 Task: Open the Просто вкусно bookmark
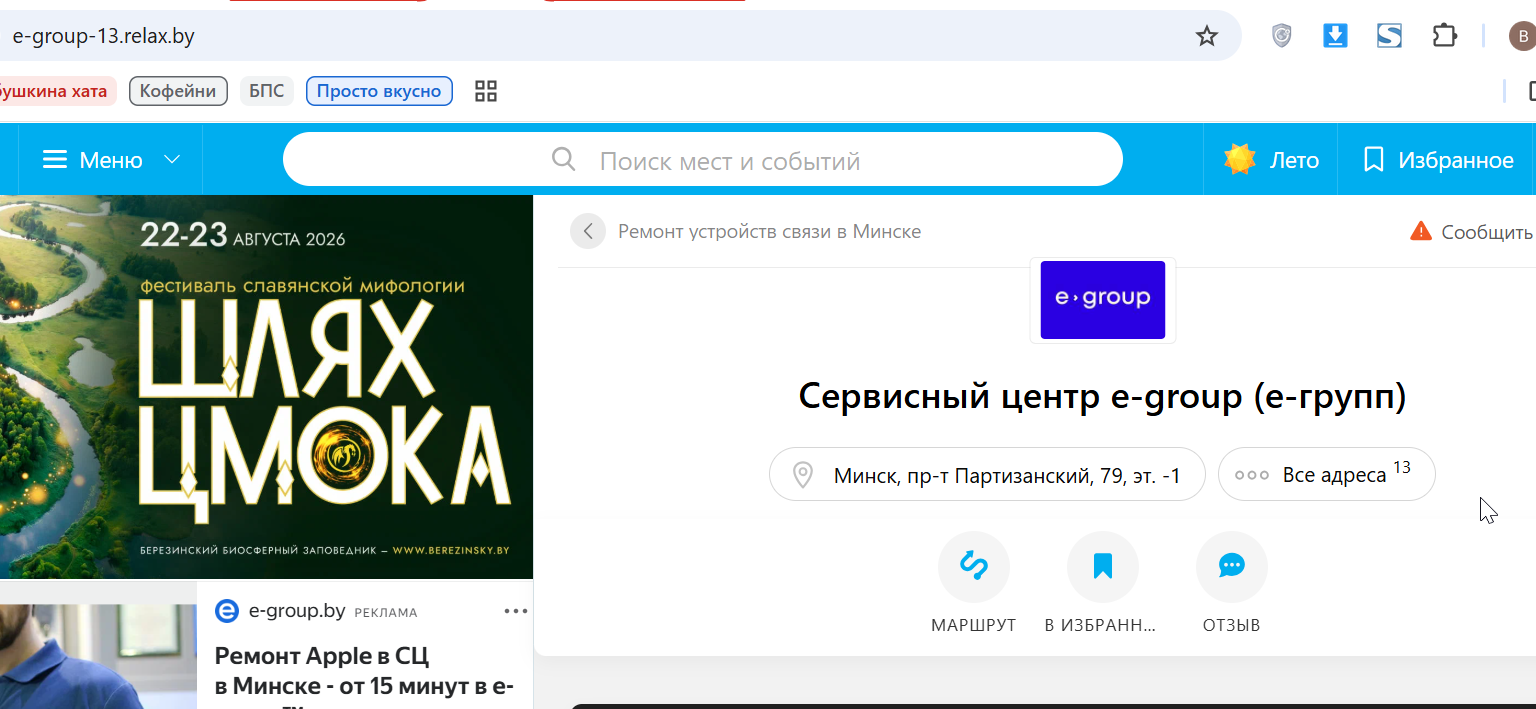pyautogui.click(x=379, y=91)
